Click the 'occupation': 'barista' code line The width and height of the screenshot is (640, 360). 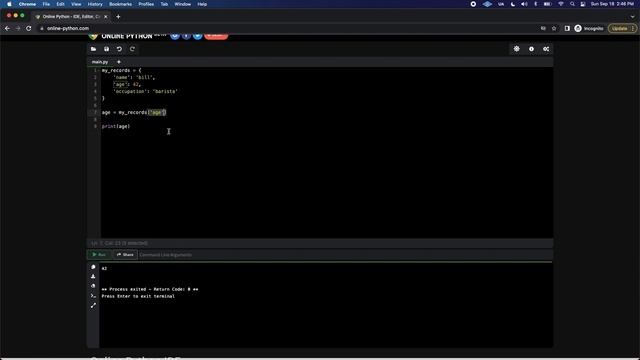tap(145, 91)
